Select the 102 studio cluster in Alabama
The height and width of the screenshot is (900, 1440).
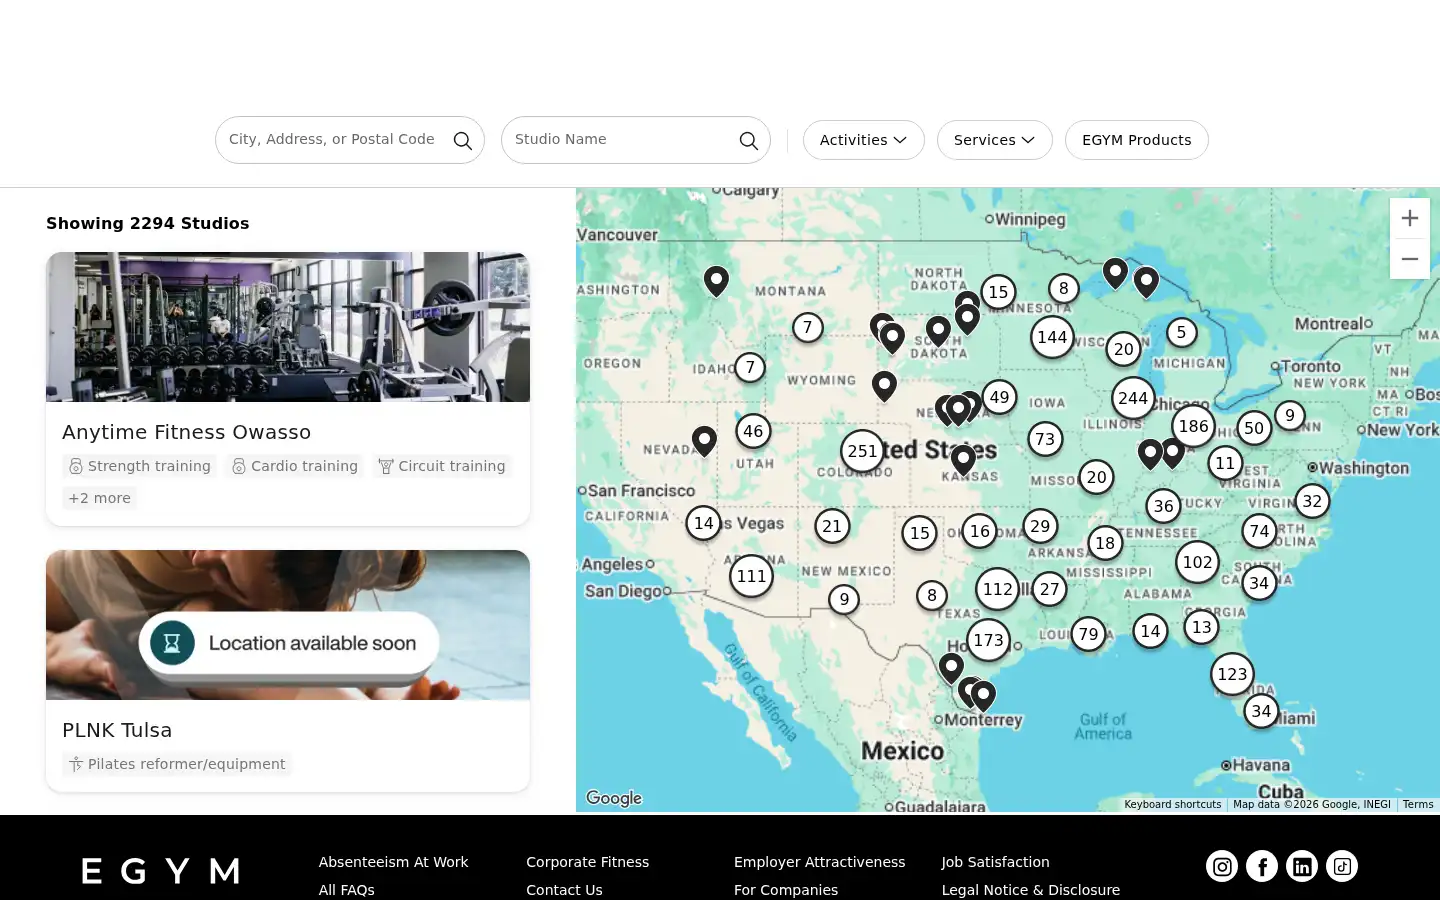pyautogui.click(x=1197, y=562)
